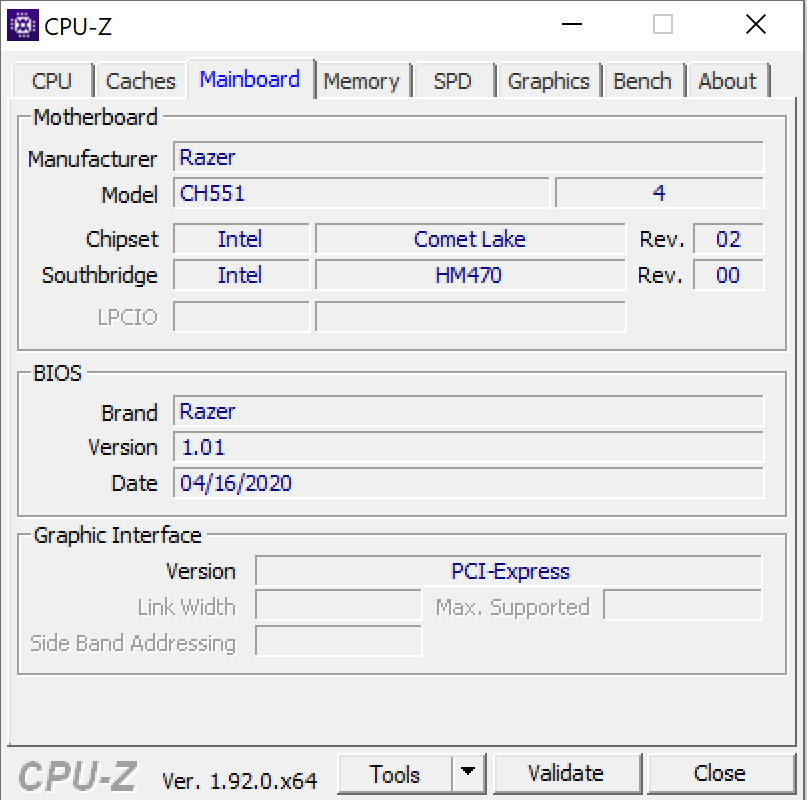This screenshot has width=807, height=800.
Task: Click the Tools button
Action: [x=395, y=774]
